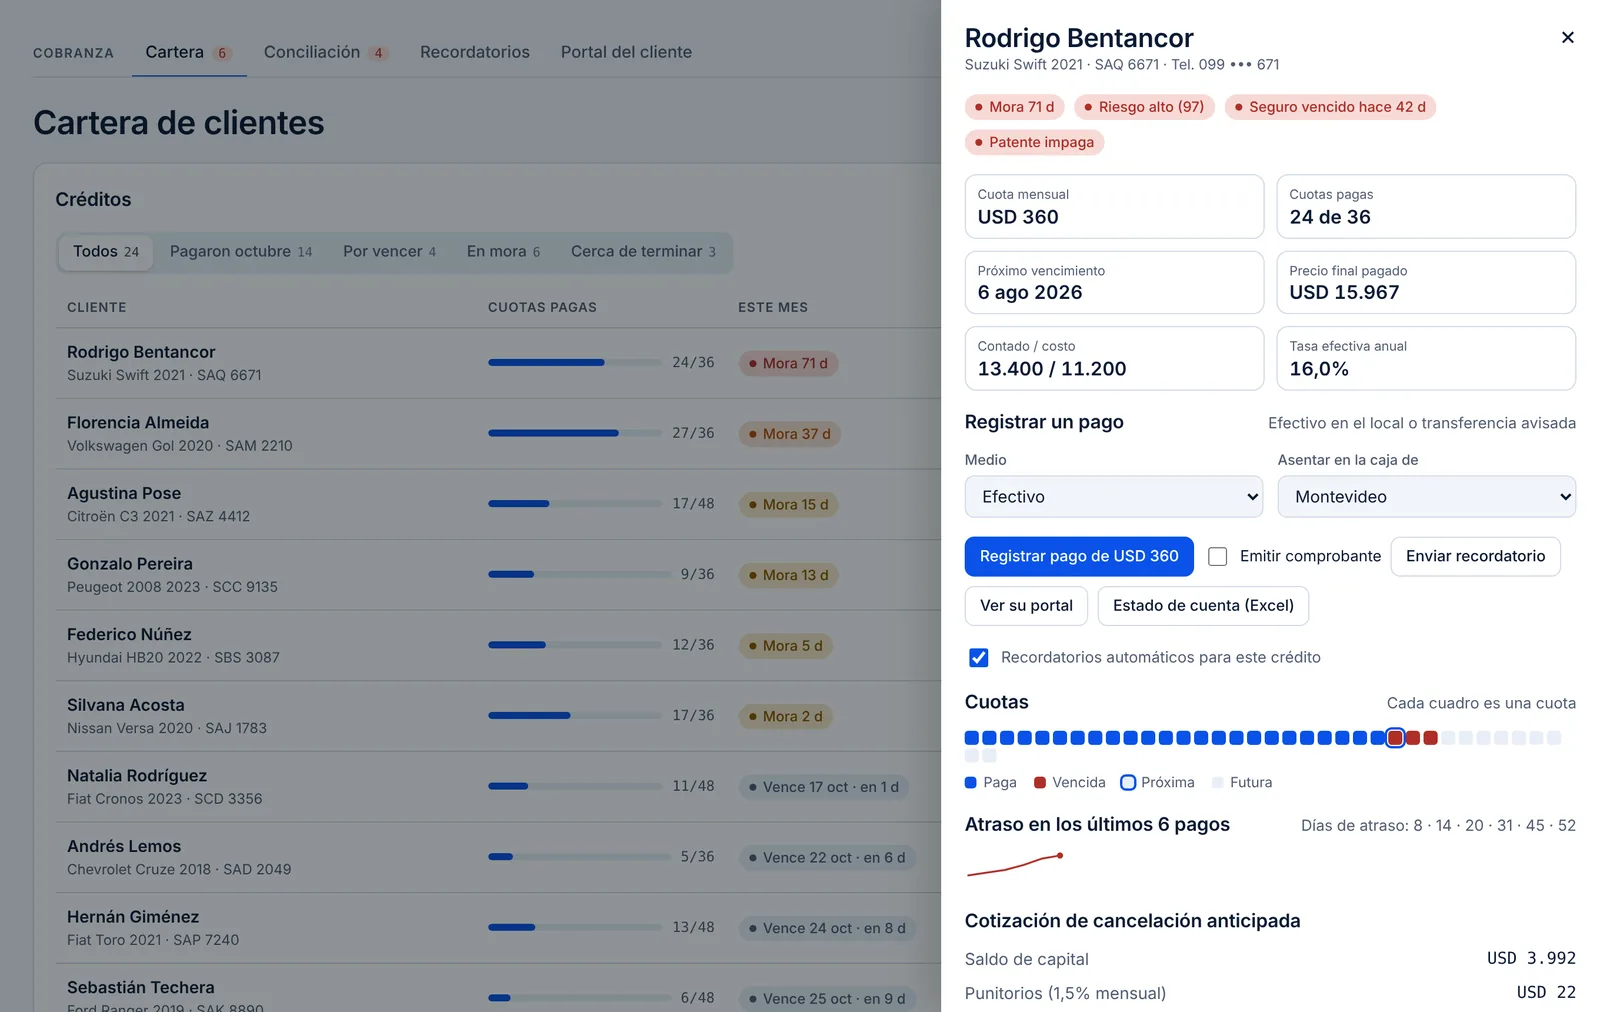
Task: Select the Federico Núñez row
Action: click(x=498, y=646)
